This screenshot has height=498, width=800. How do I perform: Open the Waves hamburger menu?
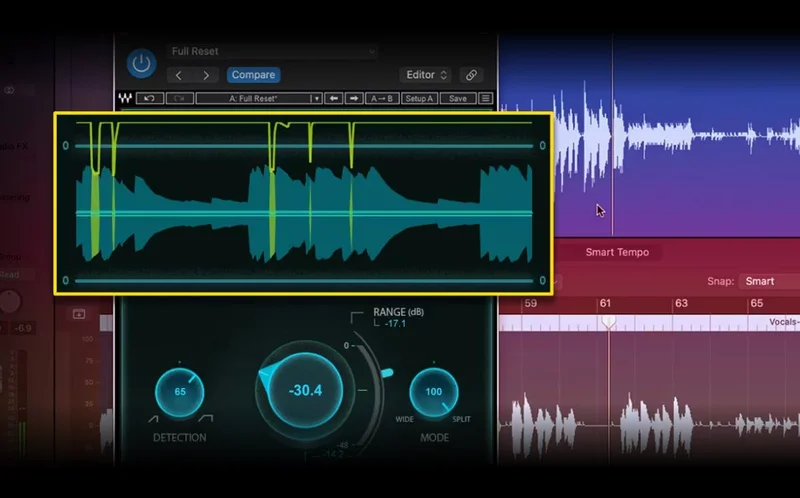[486, 98]
